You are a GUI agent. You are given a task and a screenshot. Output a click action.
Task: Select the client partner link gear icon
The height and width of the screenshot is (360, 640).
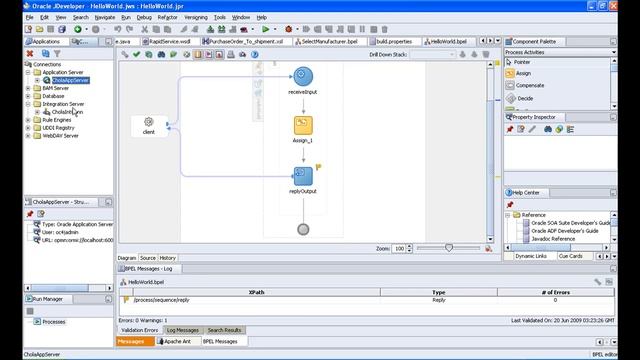[x=149, y=122]
